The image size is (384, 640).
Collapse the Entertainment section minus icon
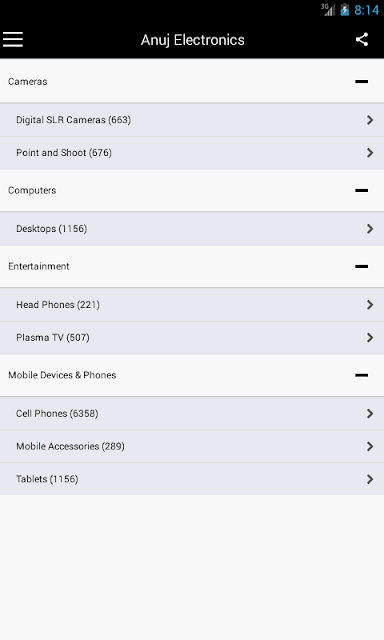pos(362,267)
